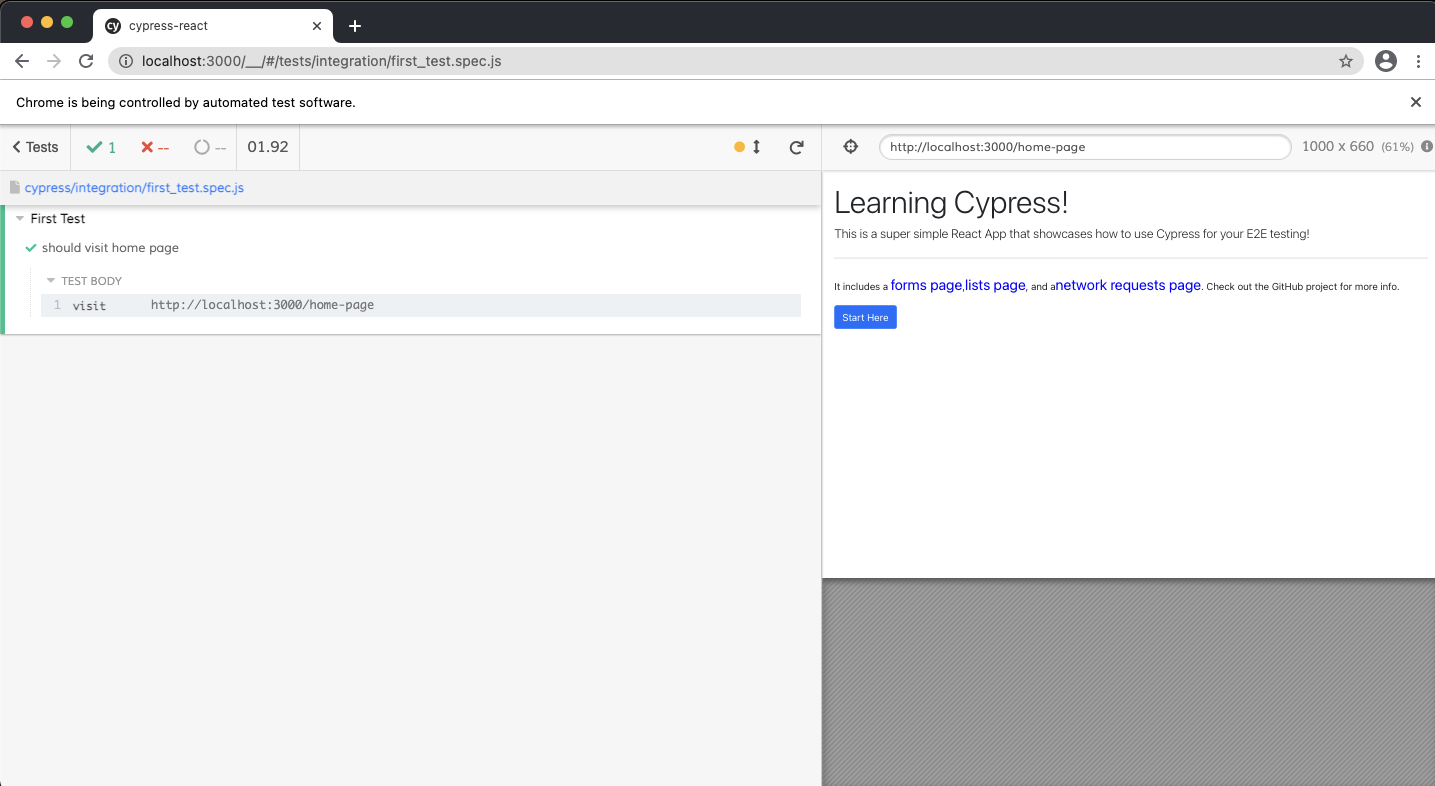Open a new browser tab
The image size is (1435, 786).
(x=354, y=26)
